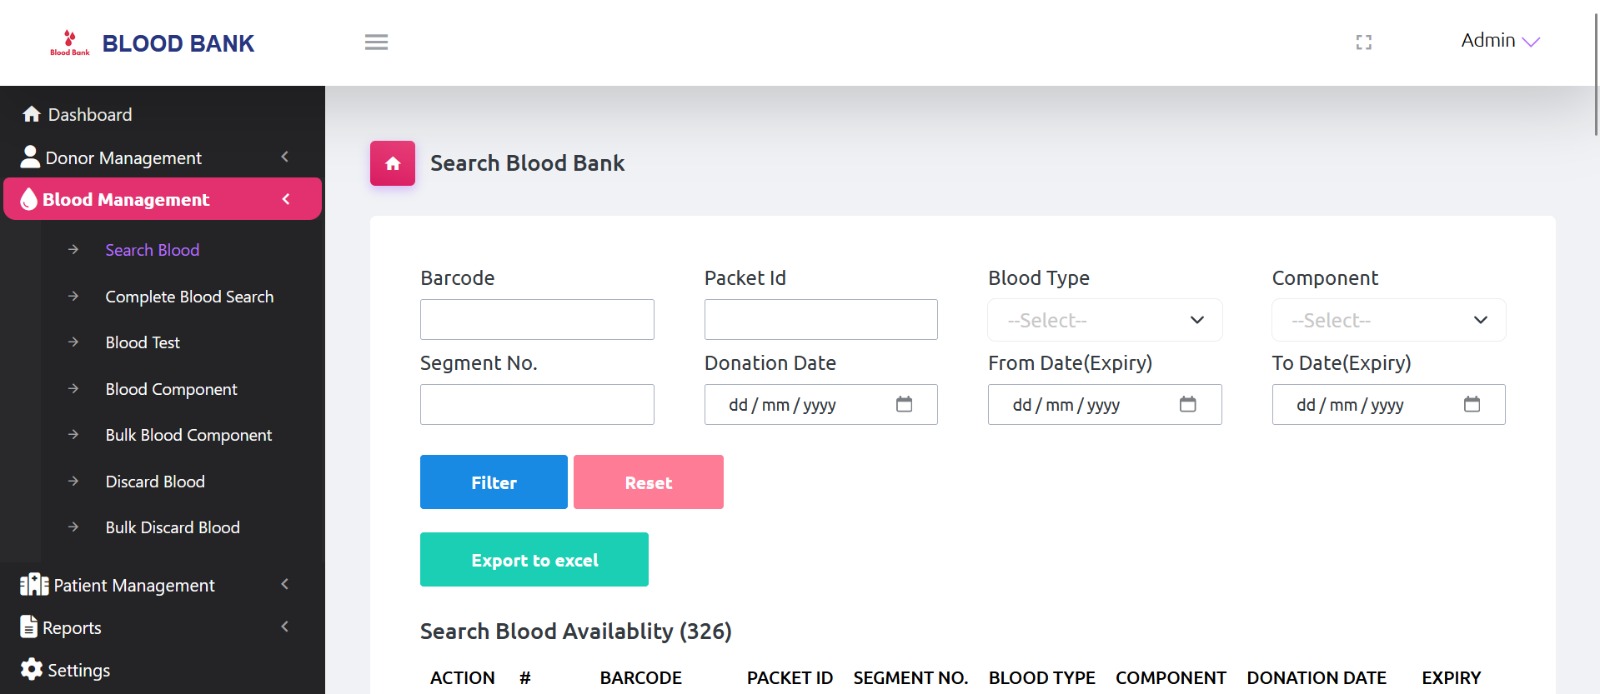Screen dimensions: 1600x694
Task: Click the Filter button
Action: (493, 481)
